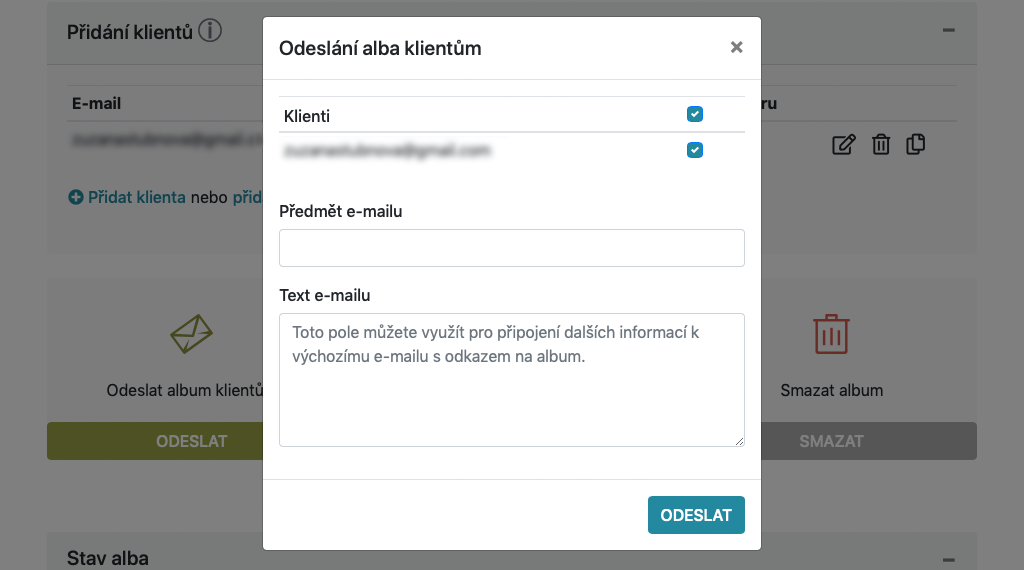Click the info icon beside Přidání klientů
Screen dimensions: 1024x570
(210, 31)
